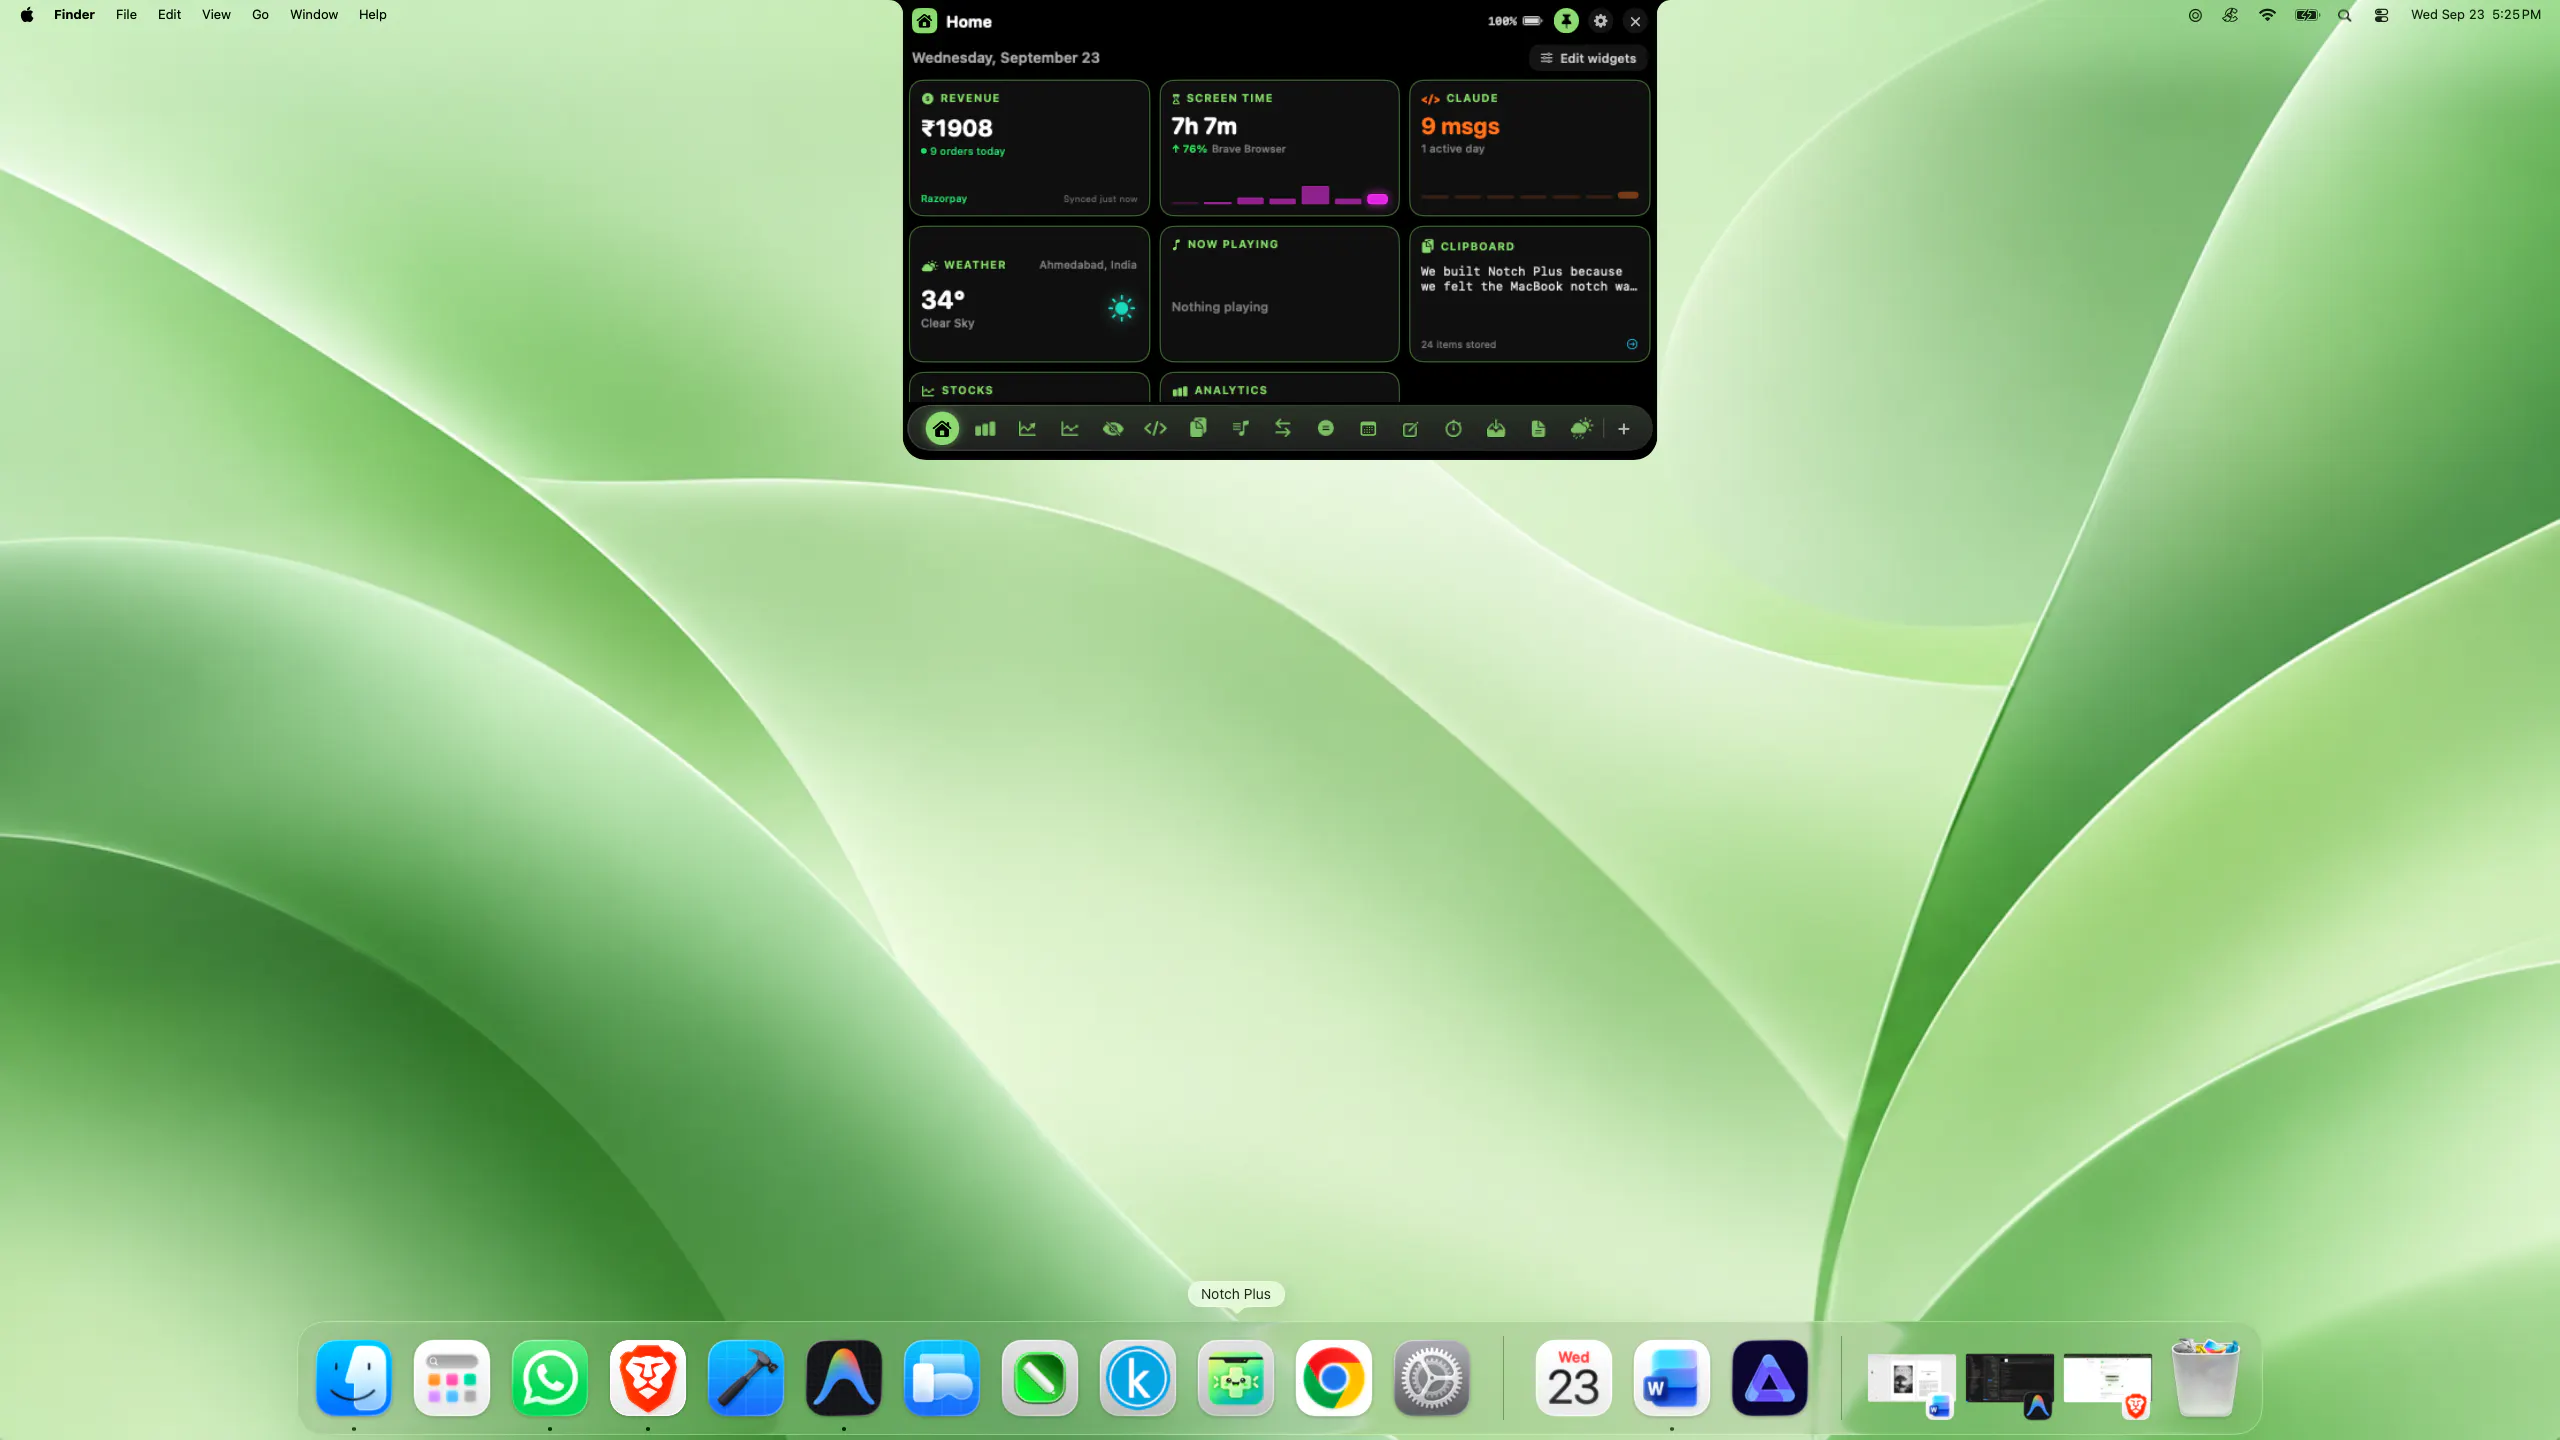Click the 'Razorpay' label in Revenue widget
This screenshot has width=2560, height=1440.
943,199
